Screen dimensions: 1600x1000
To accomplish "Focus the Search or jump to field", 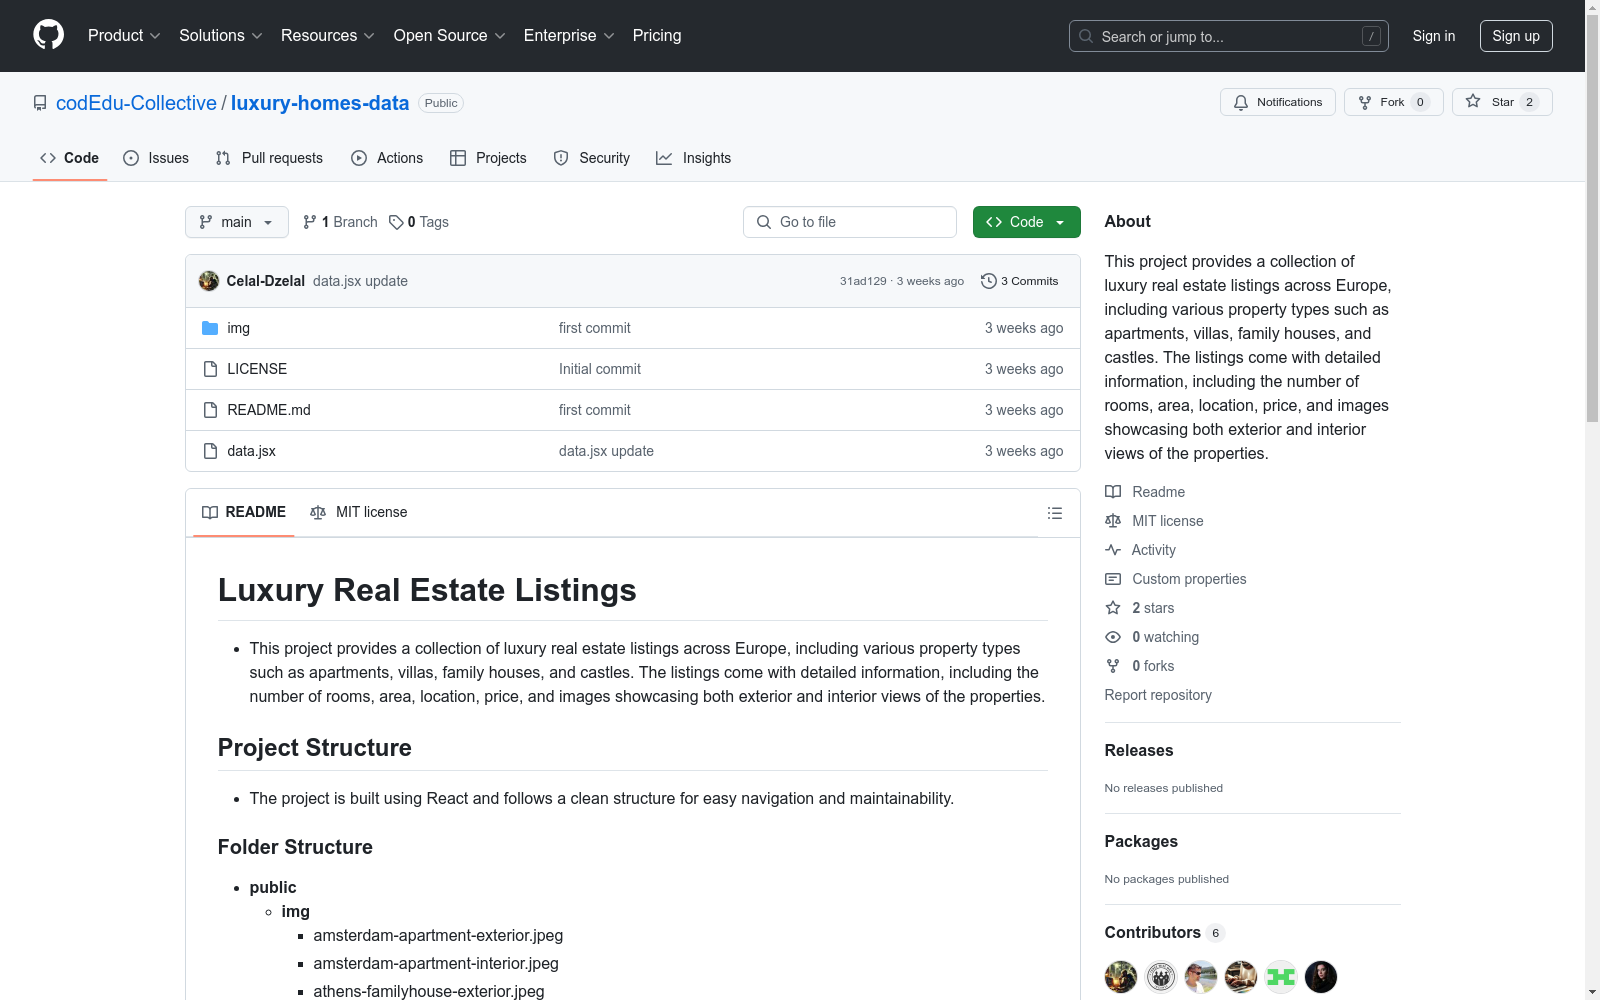I will pyautogui.click(x=1229, y=36).
